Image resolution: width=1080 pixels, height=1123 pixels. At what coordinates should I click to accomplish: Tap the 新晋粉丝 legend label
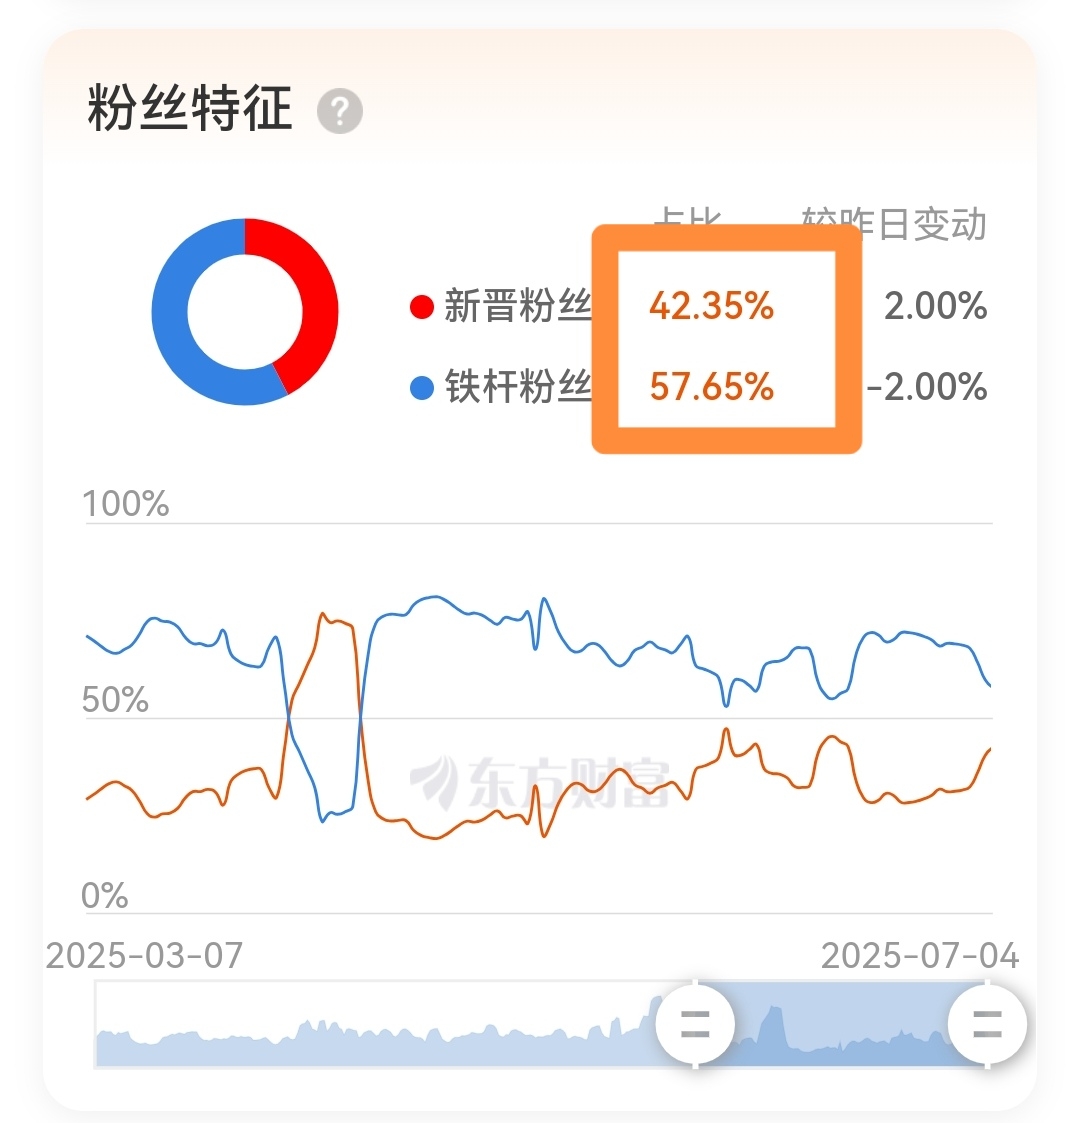pos(518,306)
